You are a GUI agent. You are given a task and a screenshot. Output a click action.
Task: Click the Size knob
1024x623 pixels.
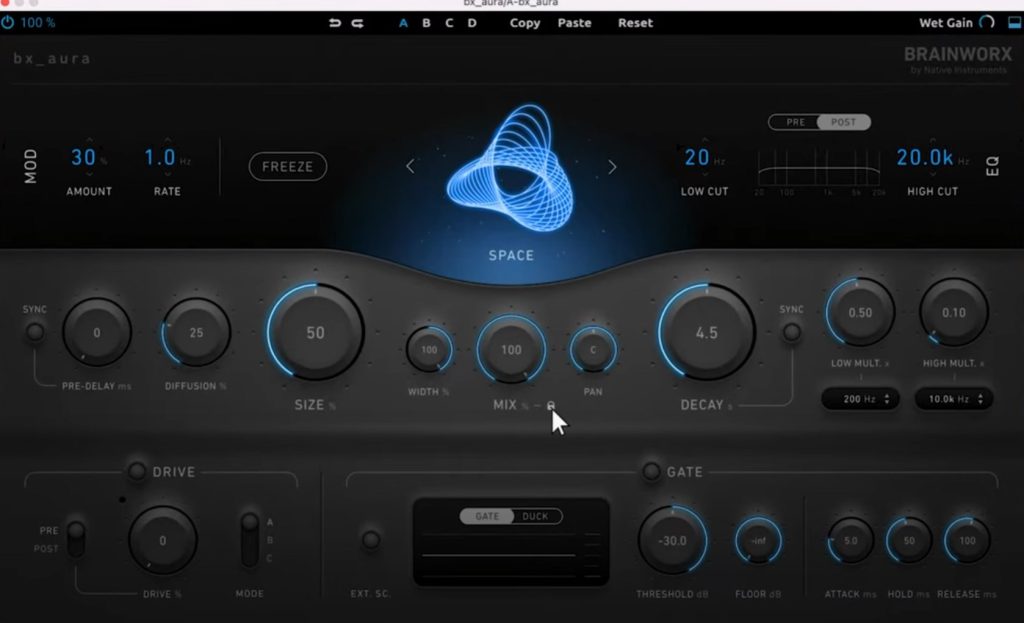315,333
